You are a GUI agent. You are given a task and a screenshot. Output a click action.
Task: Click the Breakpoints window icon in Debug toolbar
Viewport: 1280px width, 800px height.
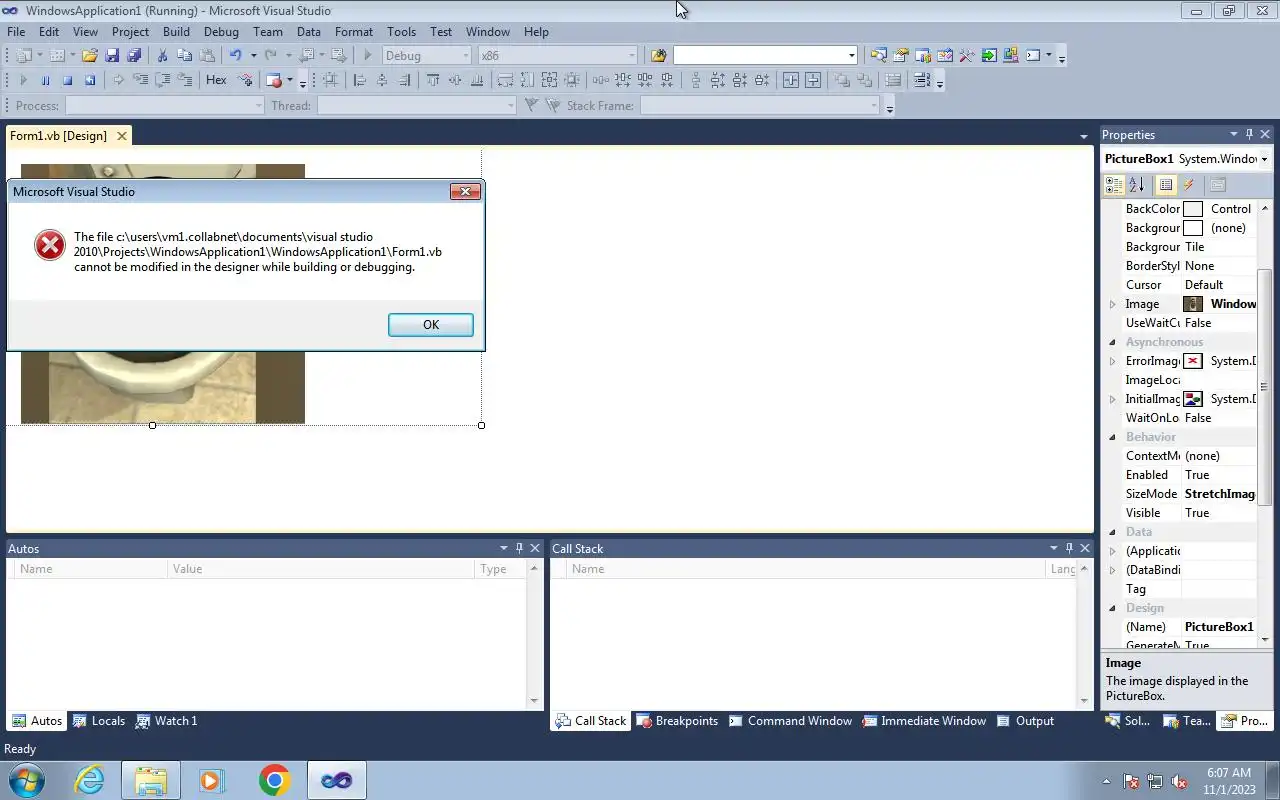274,80
